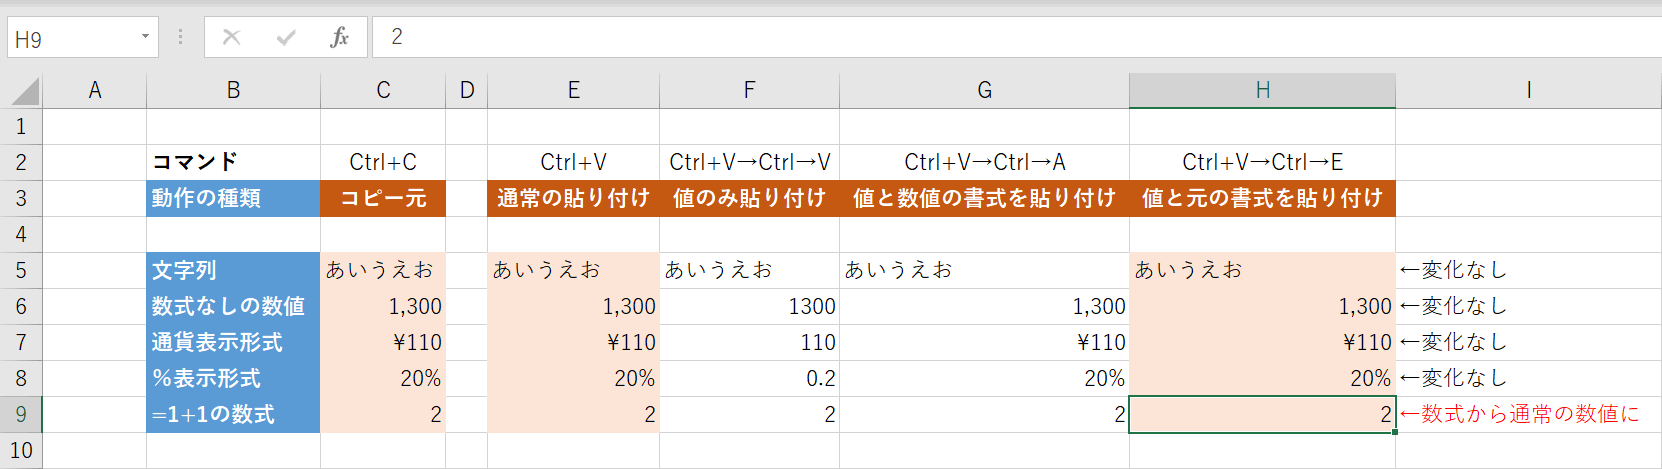The height and width of the screenshot is (469, 1662).
Task: Select row 5 header
Action: [21, 270]
